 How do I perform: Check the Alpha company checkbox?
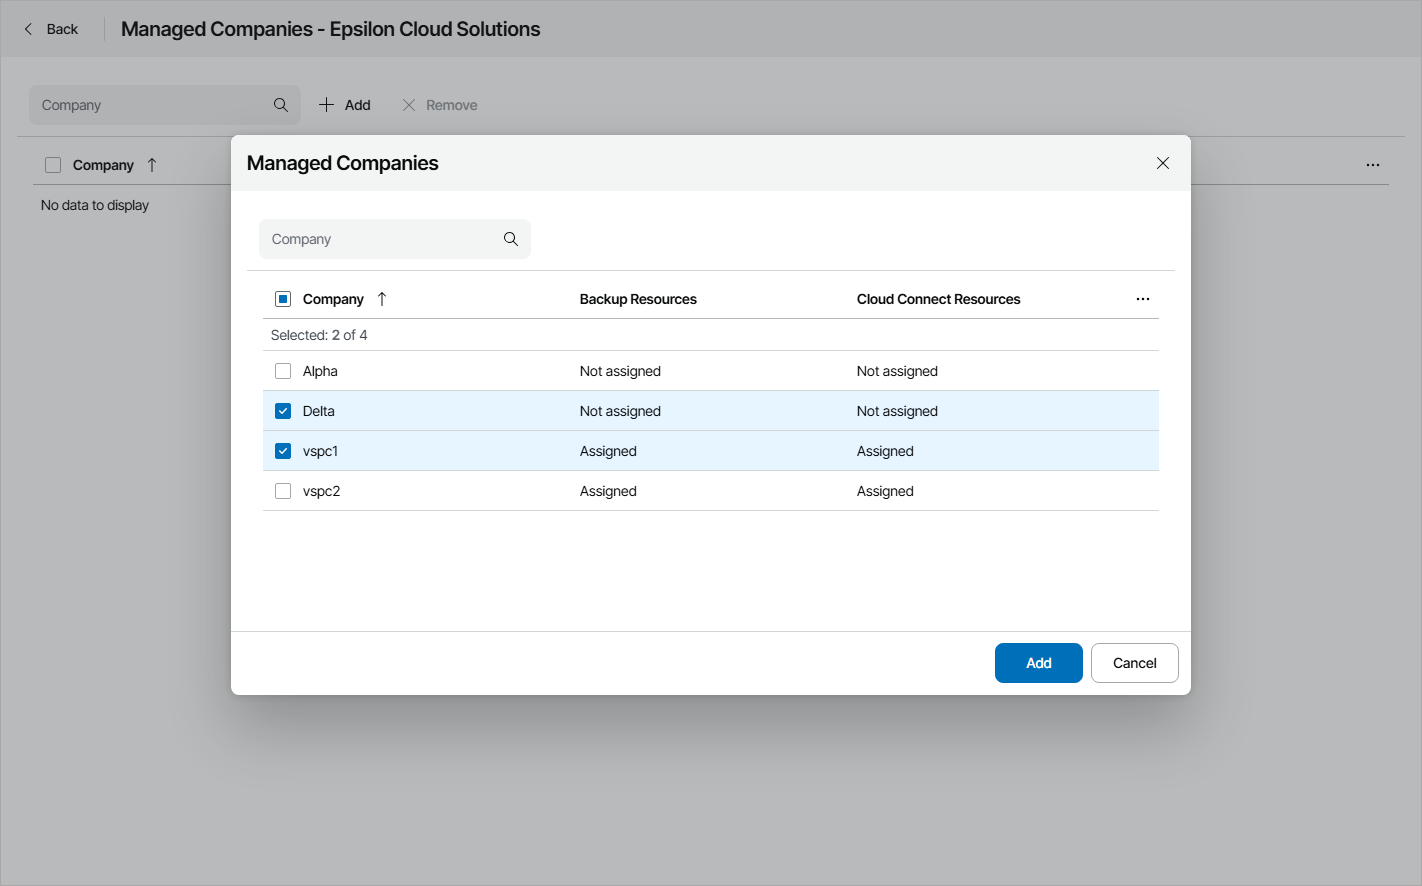[x=283, y=371]
